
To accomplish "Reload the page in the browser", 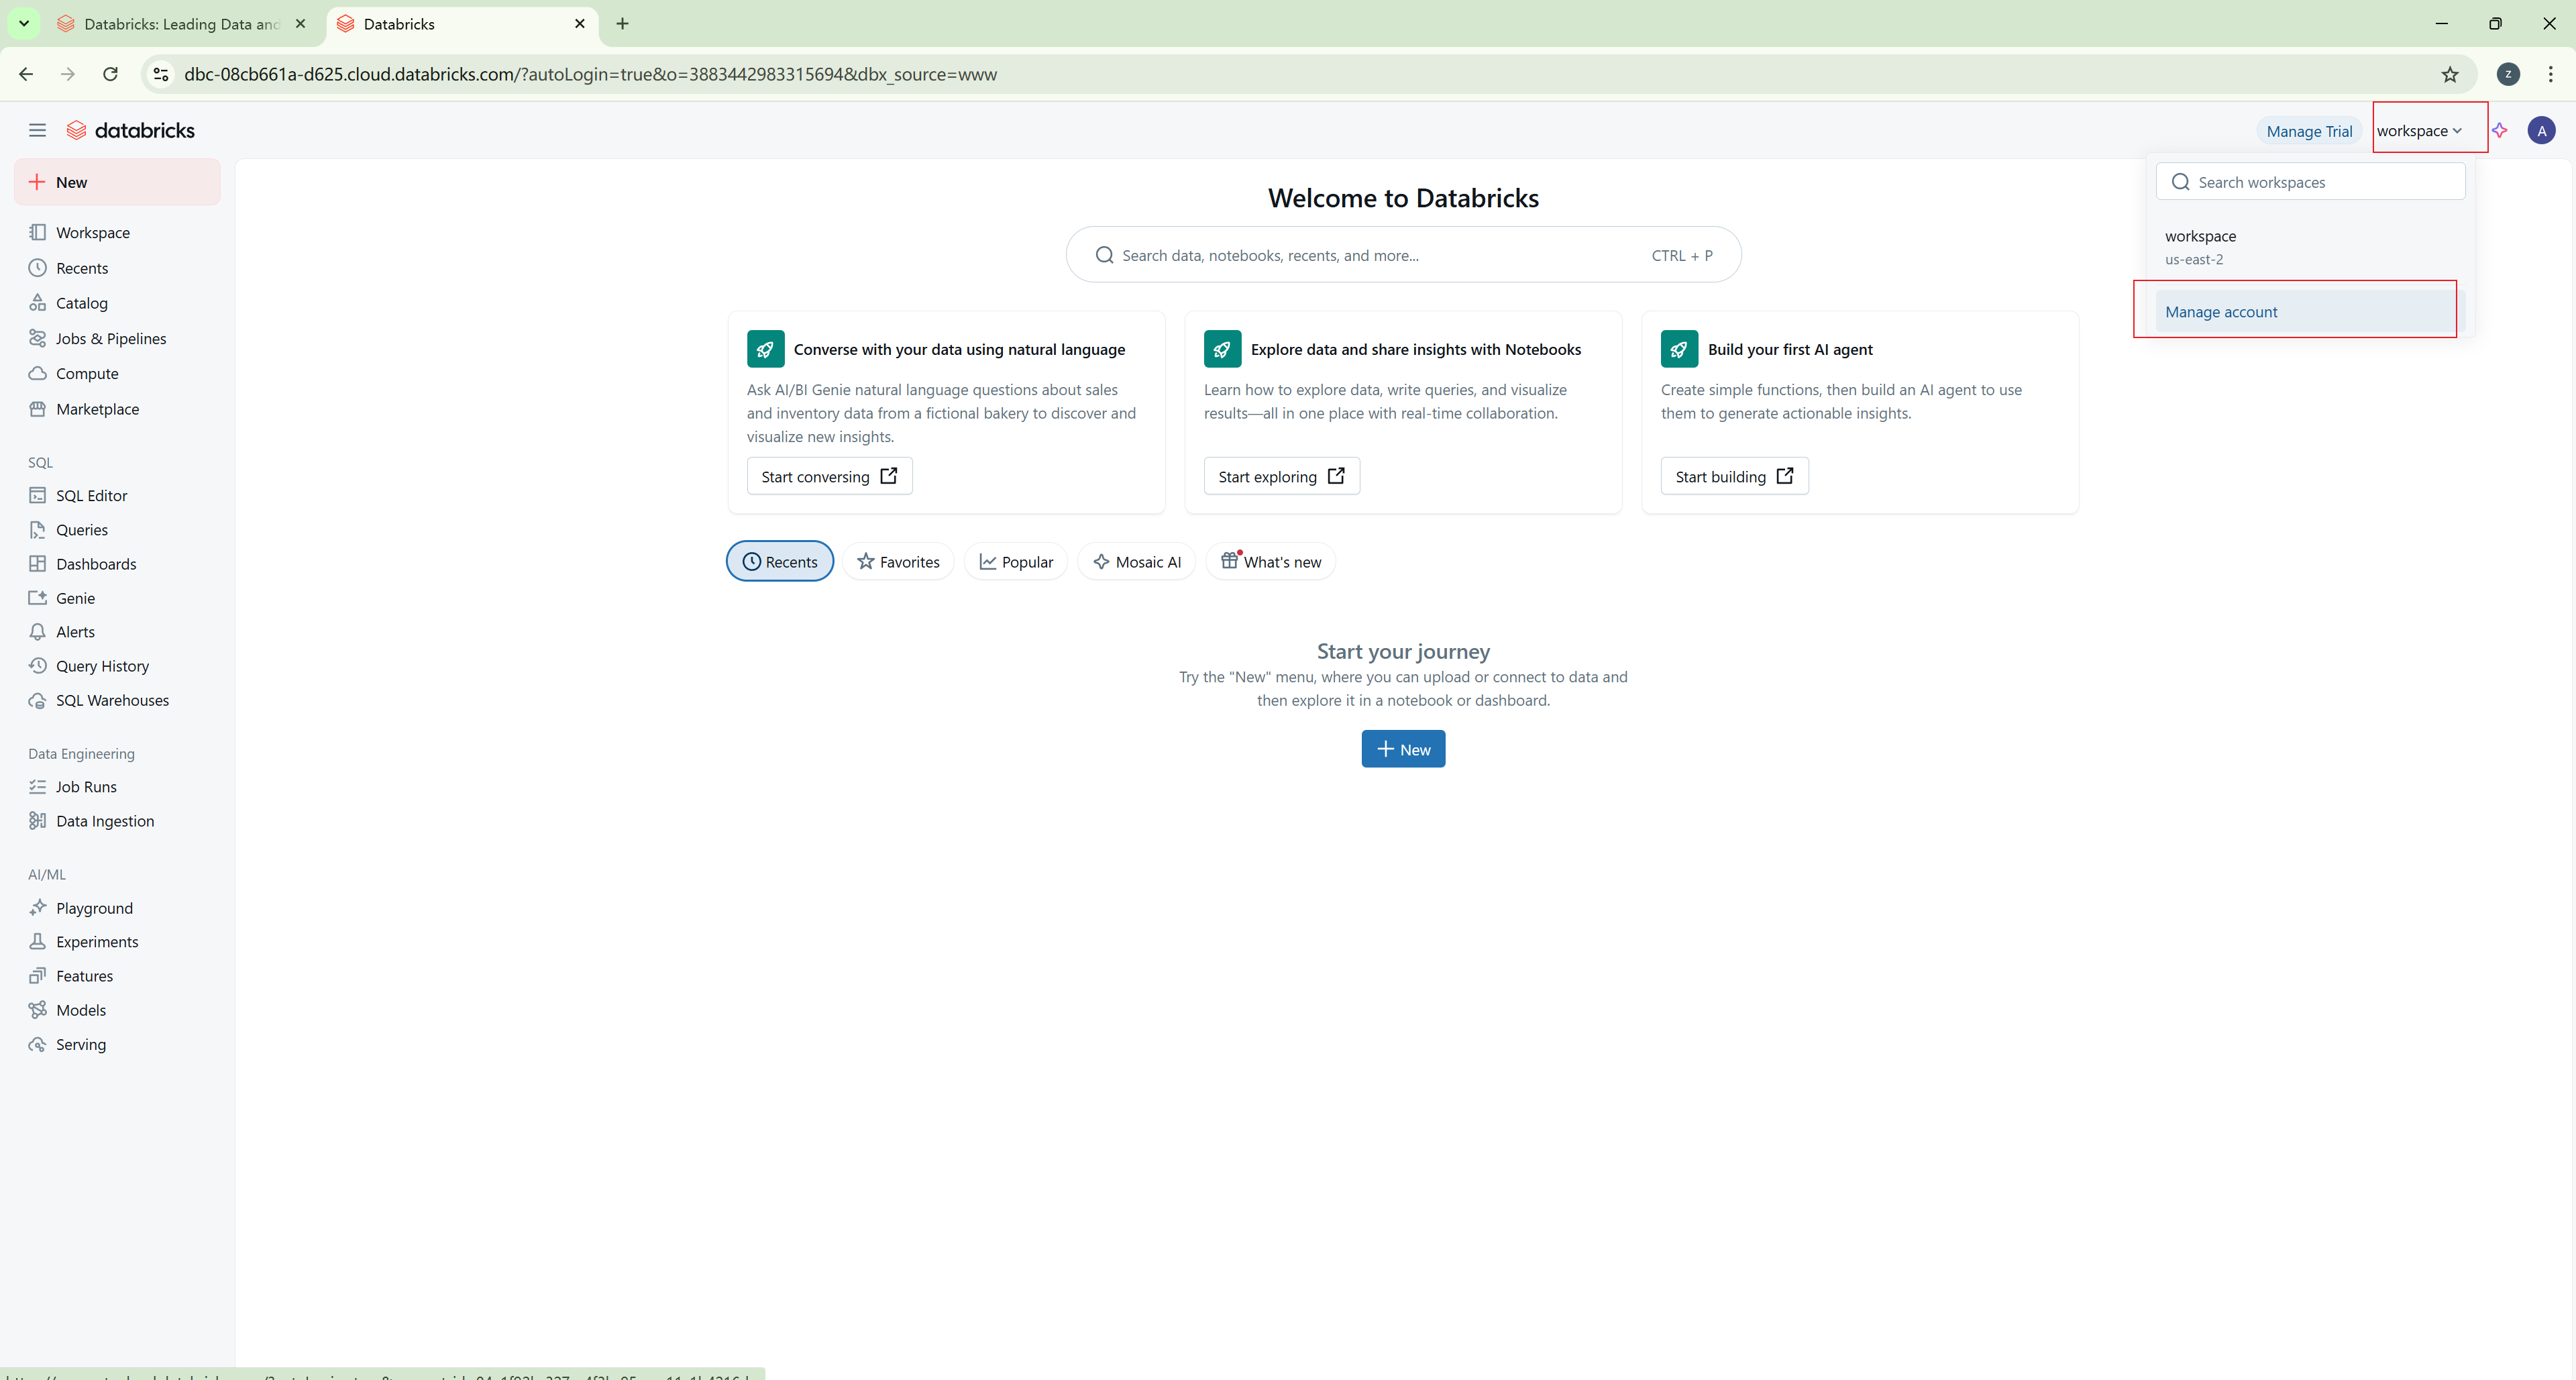I will click(111, 74).
